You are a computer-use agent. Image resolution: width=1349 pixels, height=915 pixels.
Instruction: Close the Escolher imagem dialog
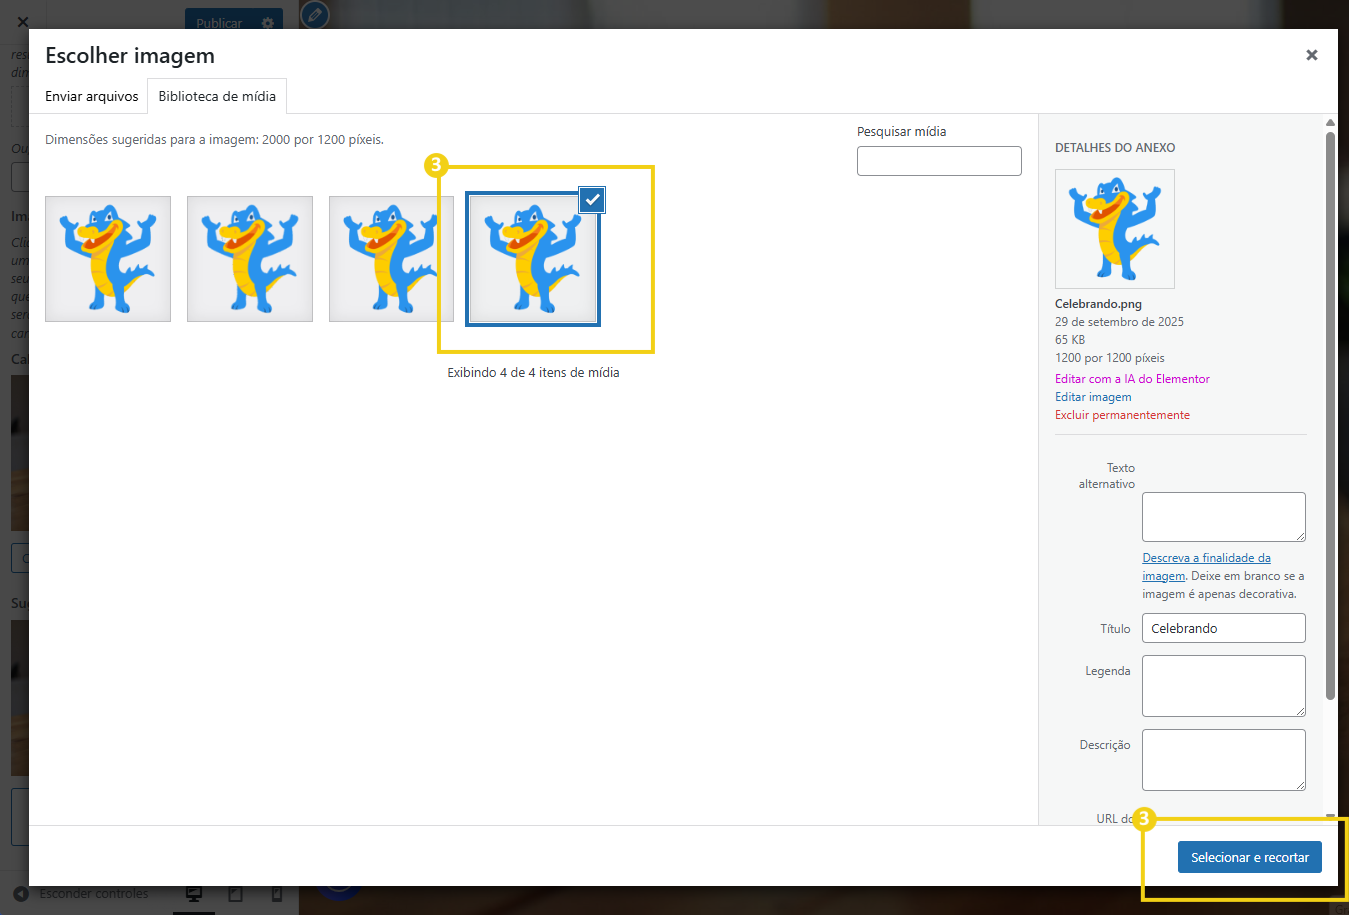(x=1311, y=55)
